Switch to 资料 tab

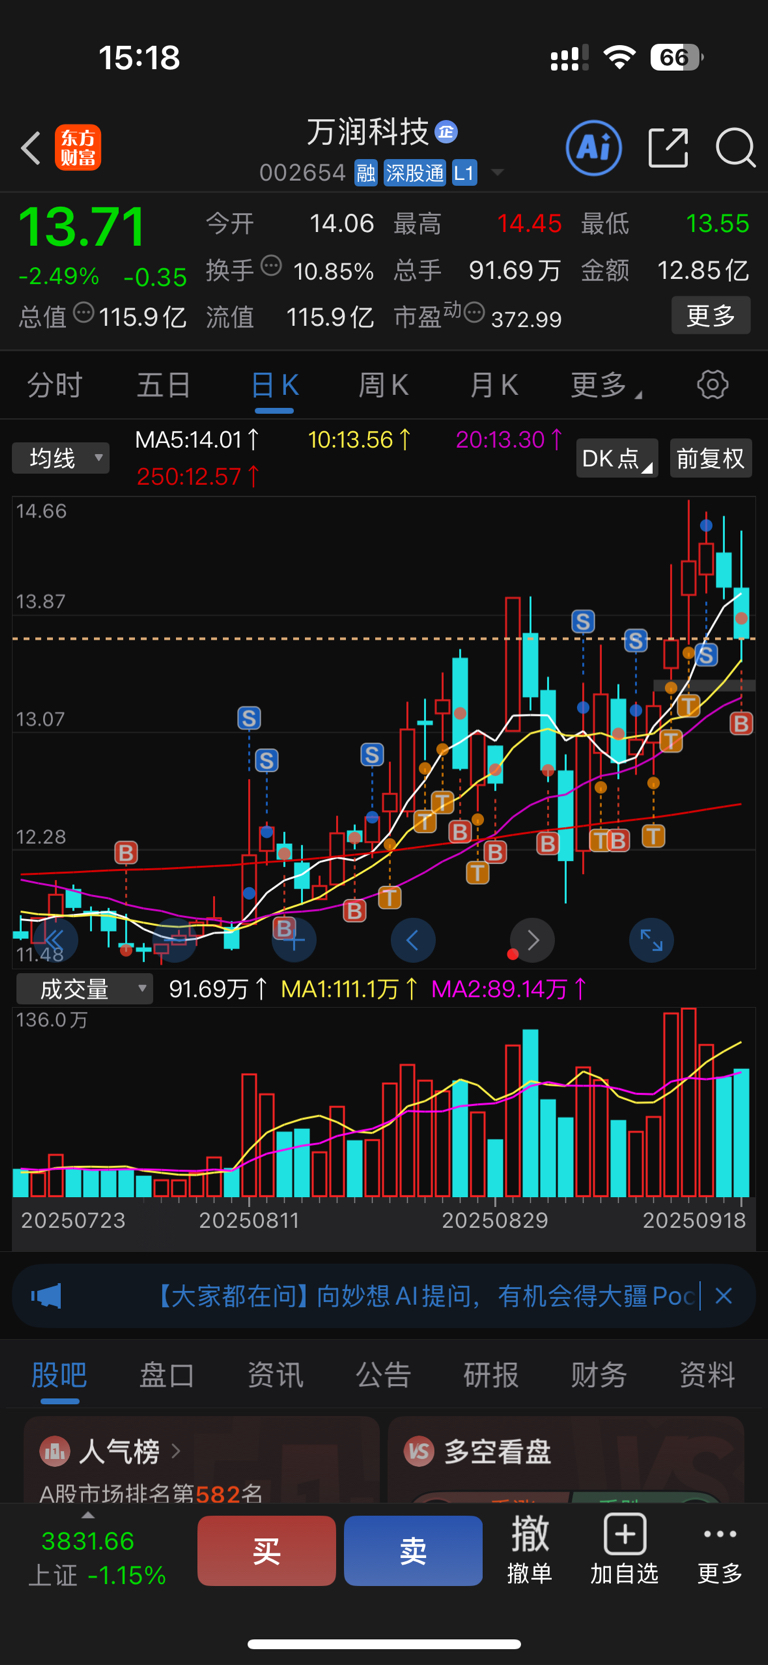707,1375
